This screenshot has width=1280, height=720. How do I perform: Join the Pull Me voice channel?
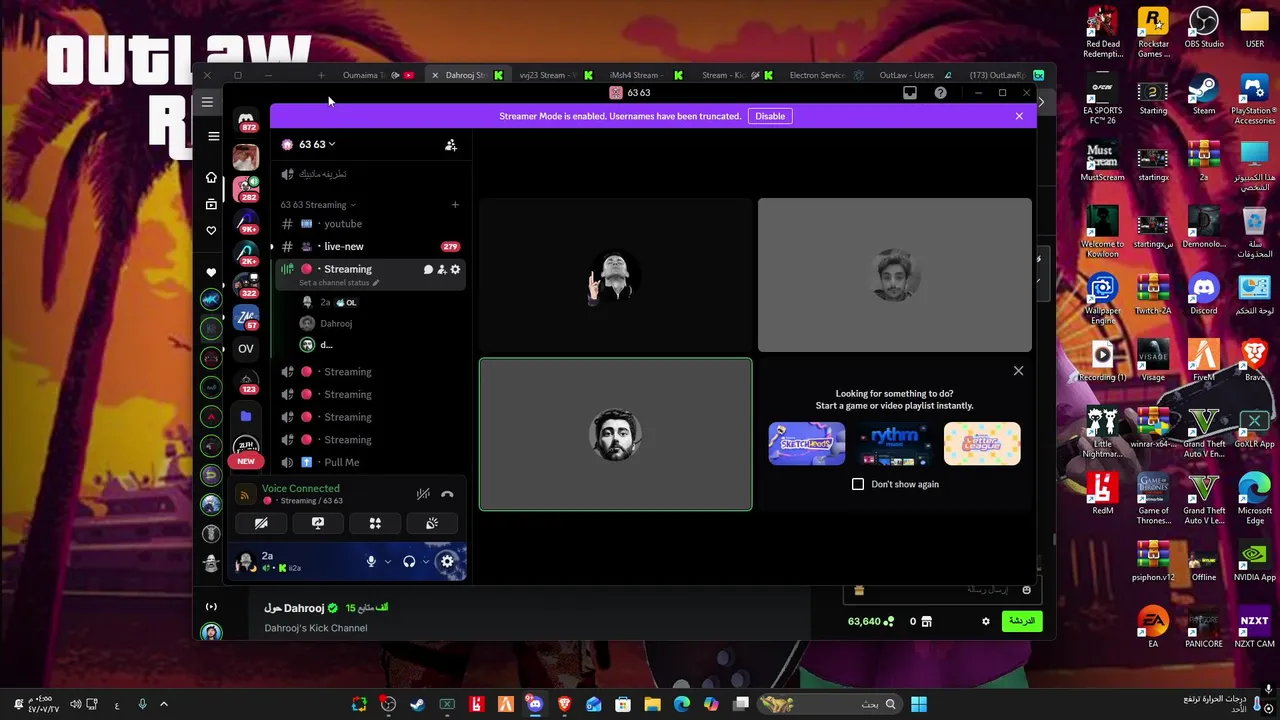point(370,462)
